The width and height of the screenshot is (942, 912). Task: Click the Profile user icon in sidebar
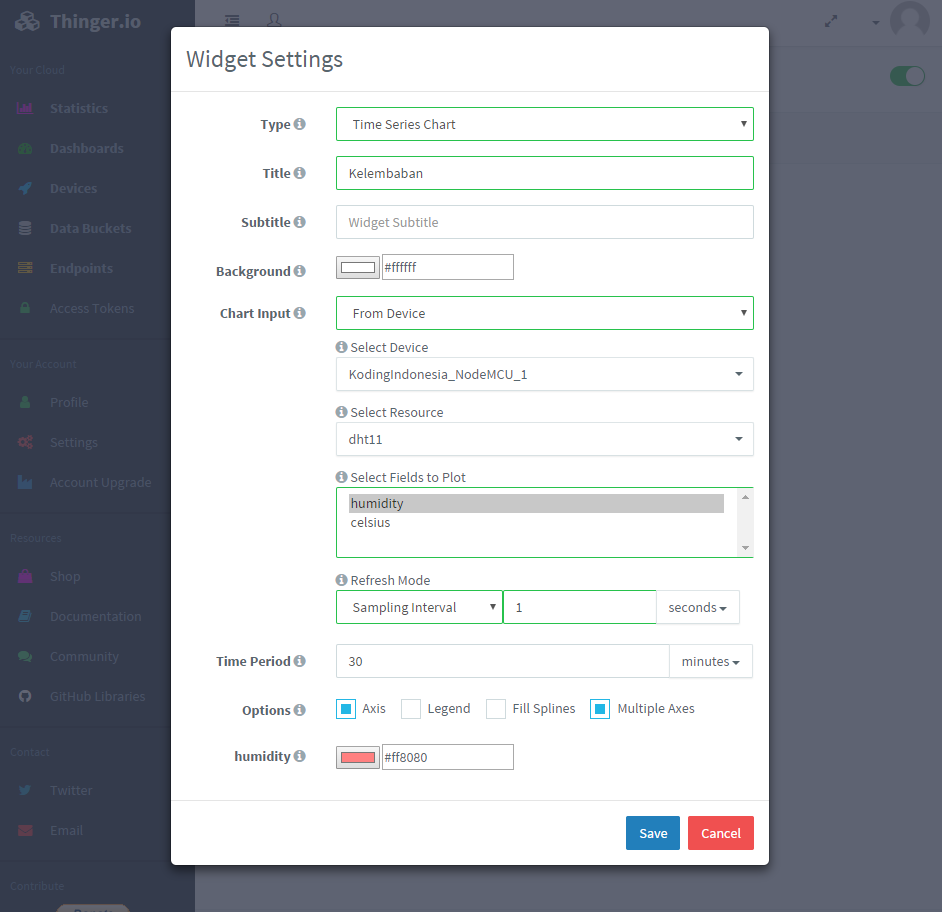click(x=25, y=402)
